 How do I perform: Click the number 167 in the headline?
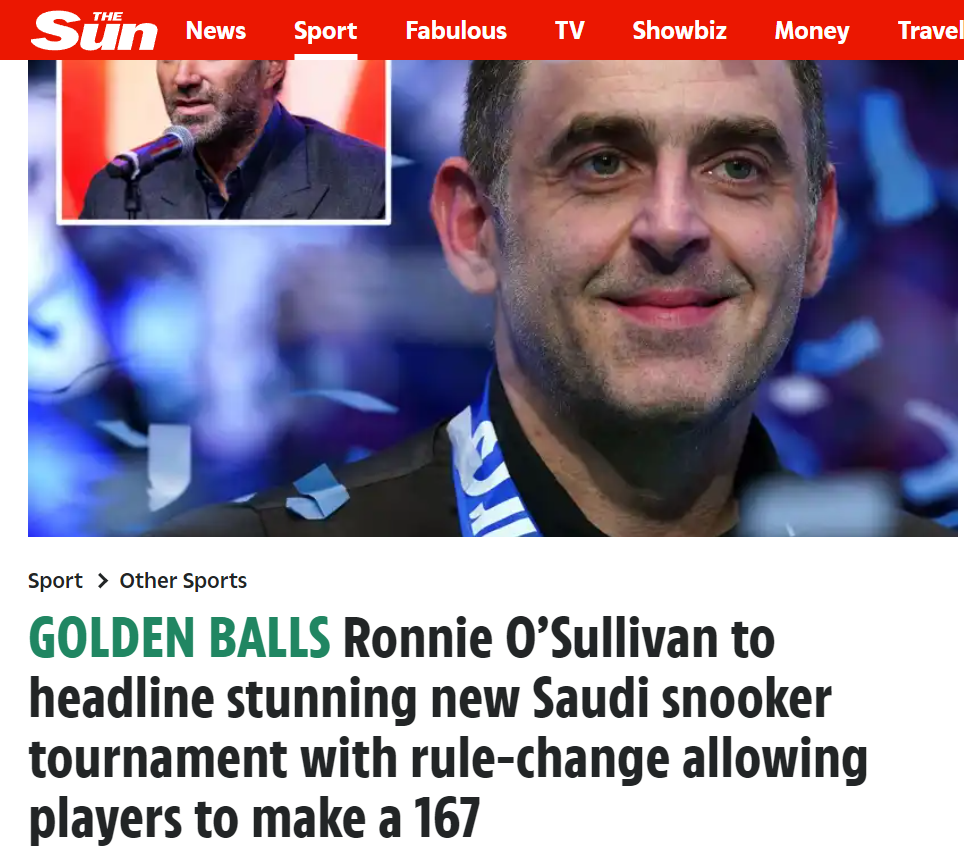pos(447,819)
